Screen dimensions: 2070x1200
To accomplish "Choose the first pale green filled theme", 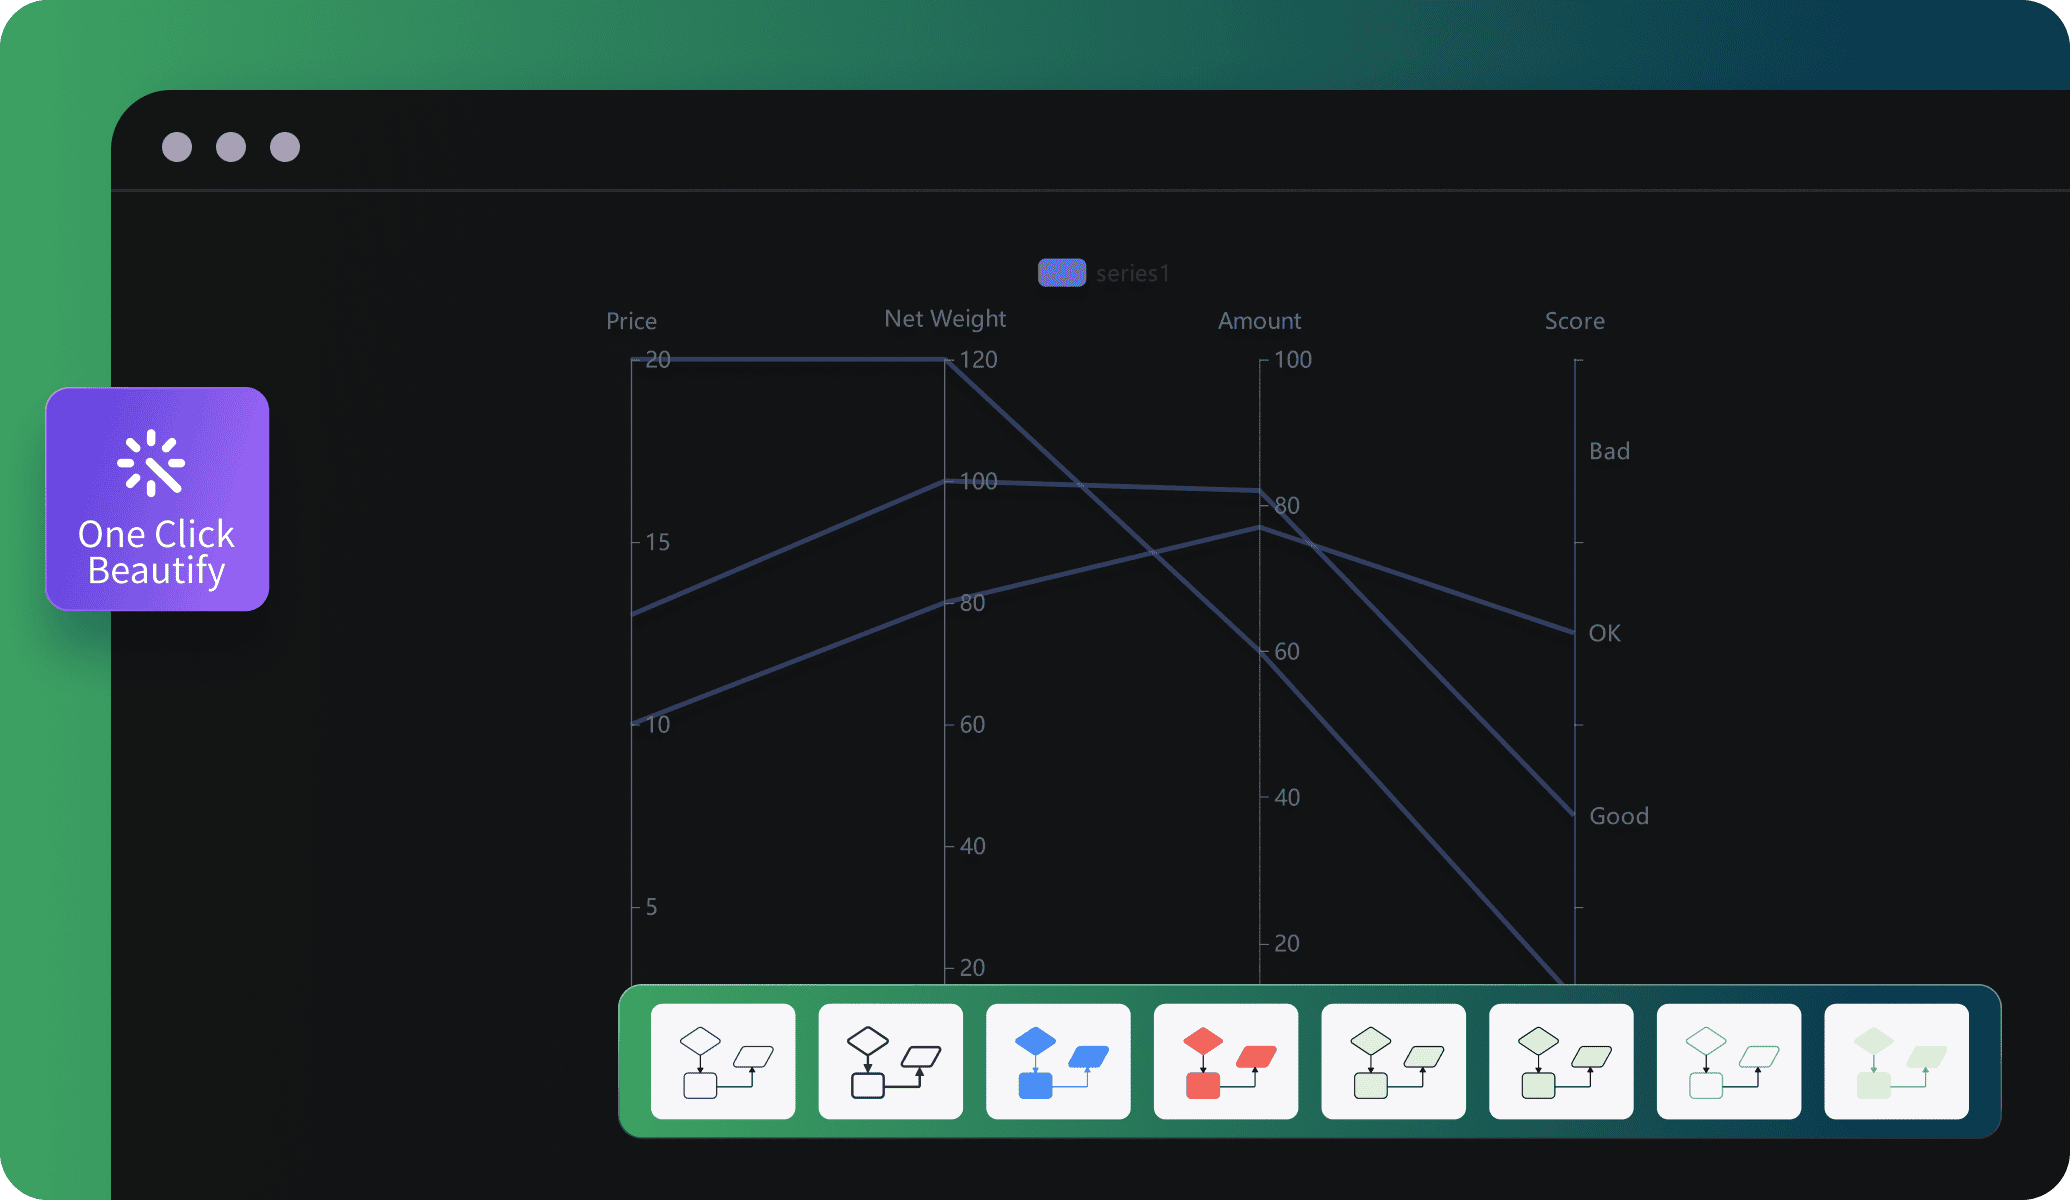I will tap(1394, 1061).
